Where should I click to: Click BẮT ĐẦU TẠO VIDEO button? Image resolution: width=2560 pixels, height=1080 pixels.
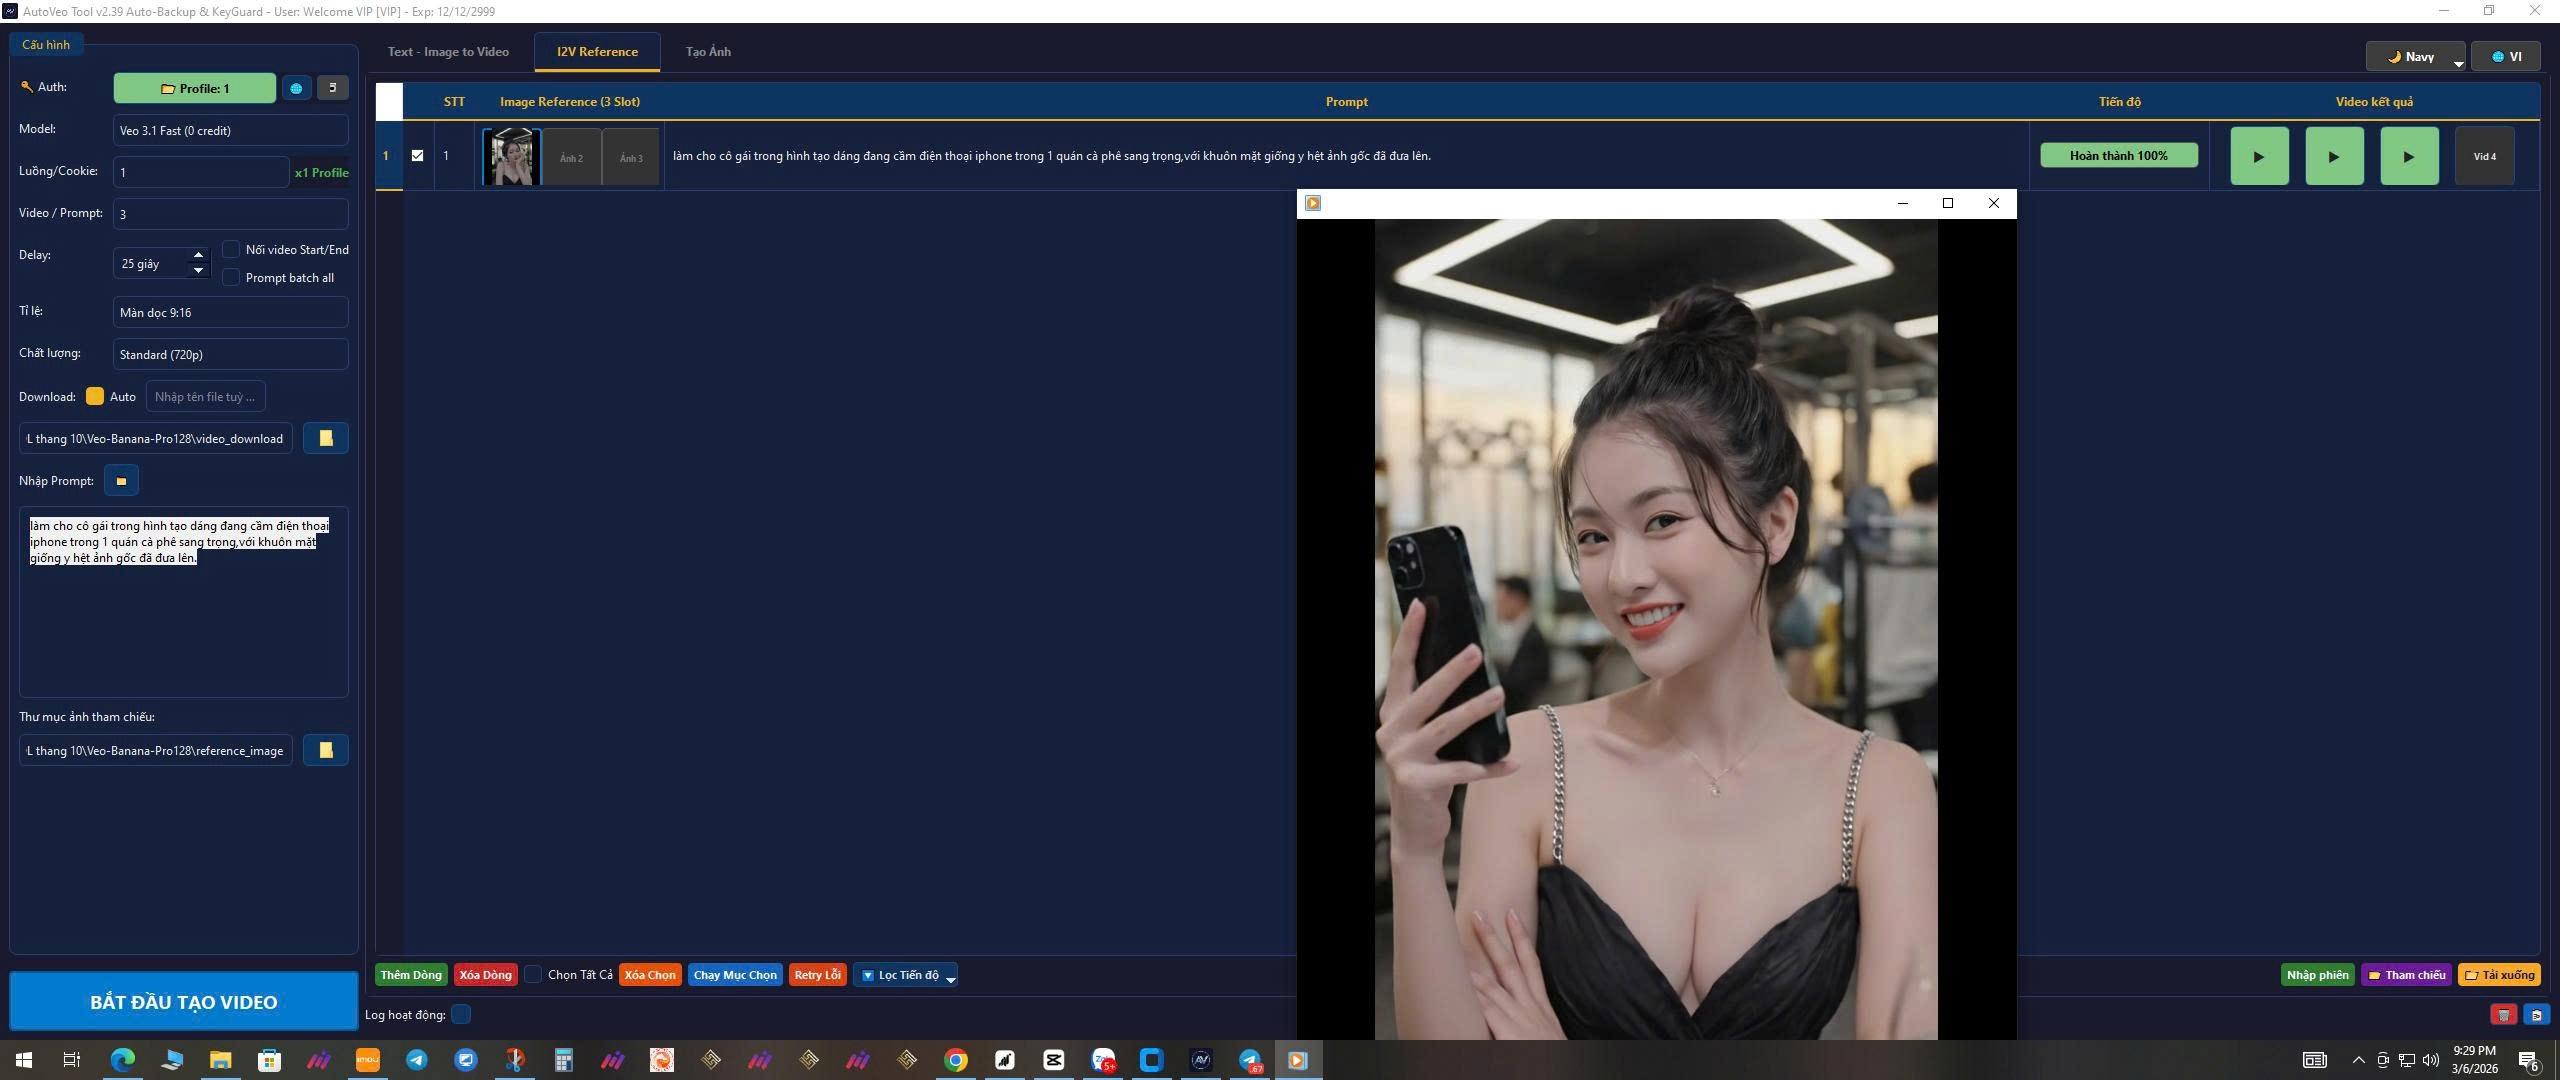click(184, 1002)
